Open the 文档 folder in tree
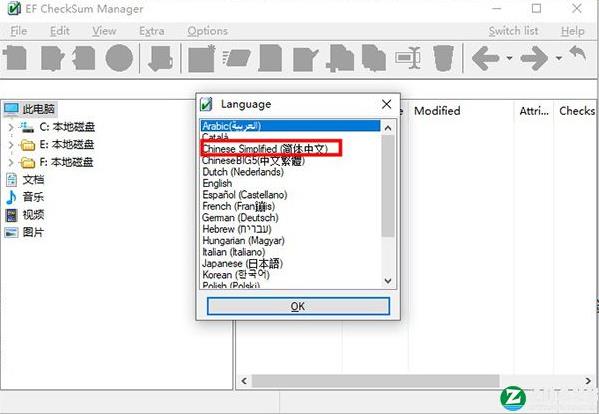 [x=33, y=180]
